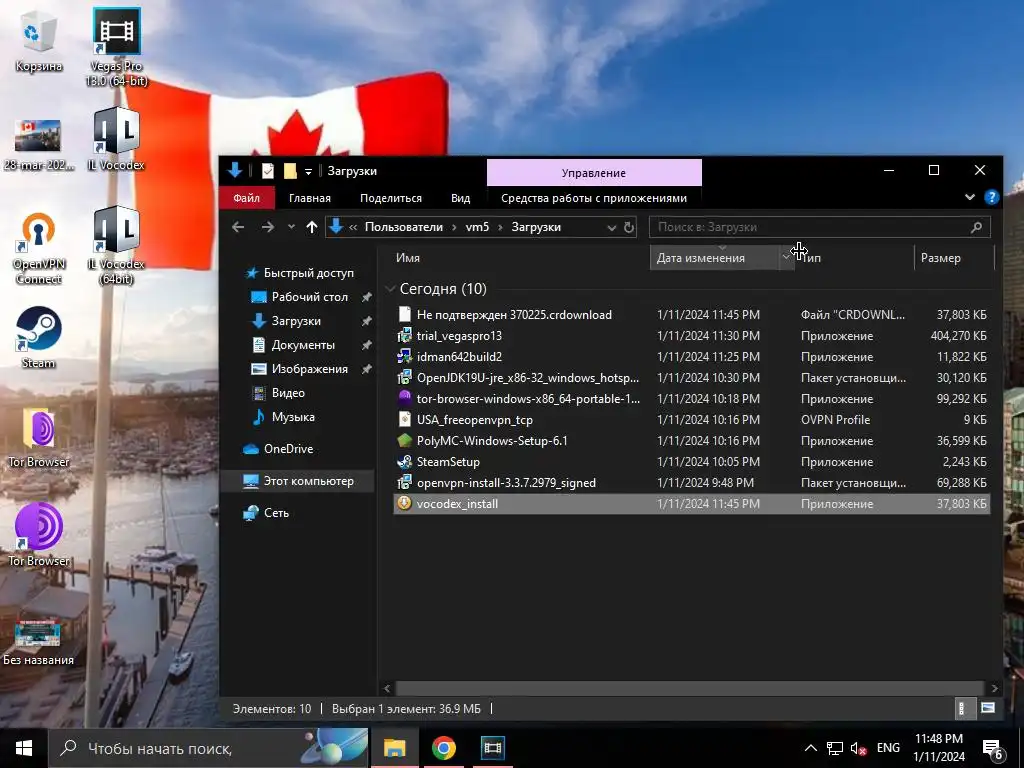Click the Поиск в: Загрузки search field
The image size is (1024, 768).
point(810,227)
